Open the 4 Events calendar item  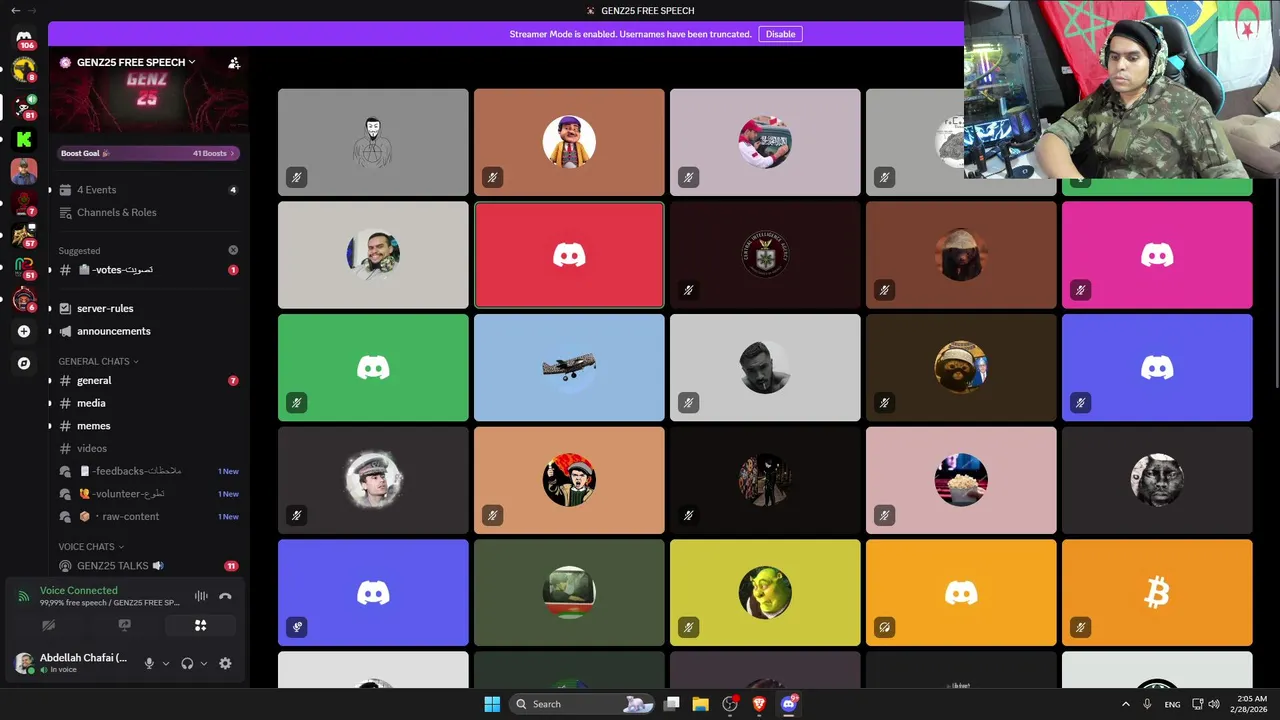pyautogui.click(x=148, y=190)
